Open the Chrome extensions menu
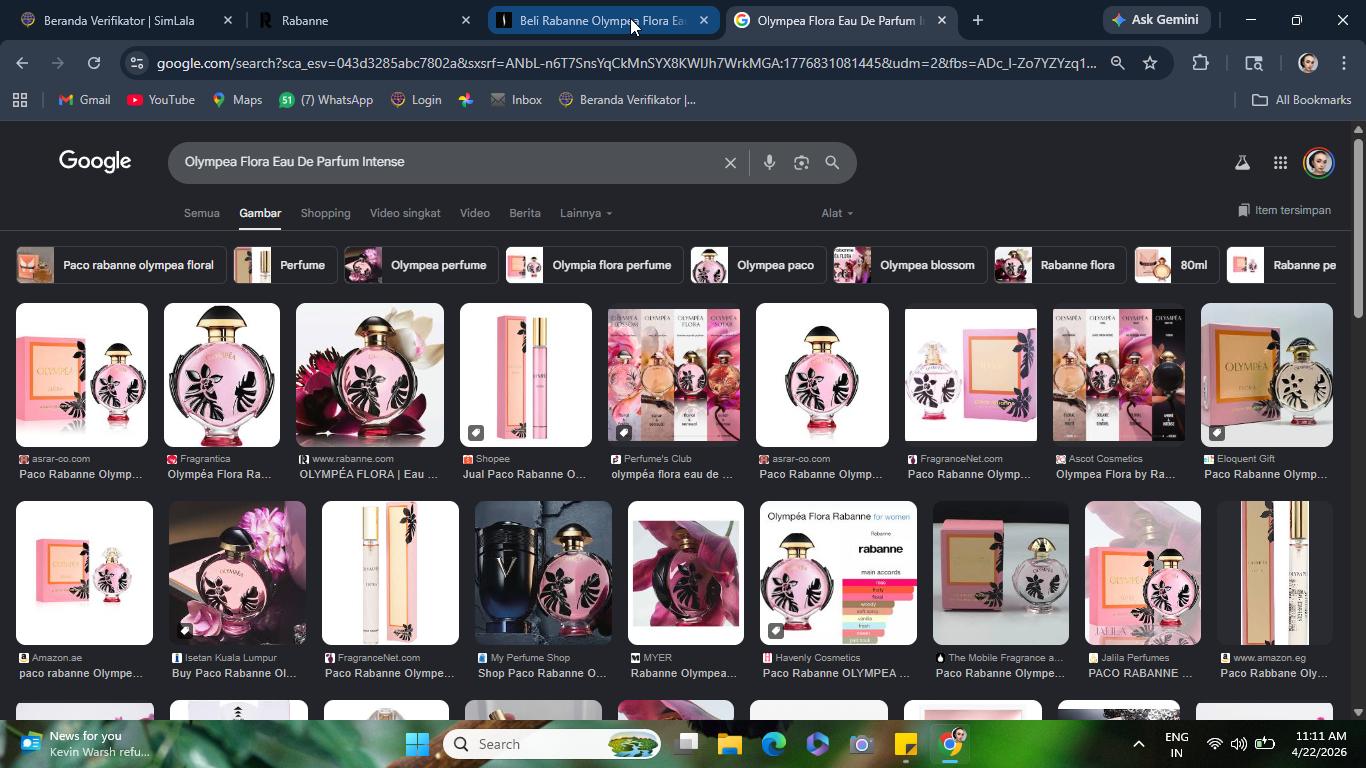Image resolution: width=1366 pixels, height=768 pixels. (1200, 63)
